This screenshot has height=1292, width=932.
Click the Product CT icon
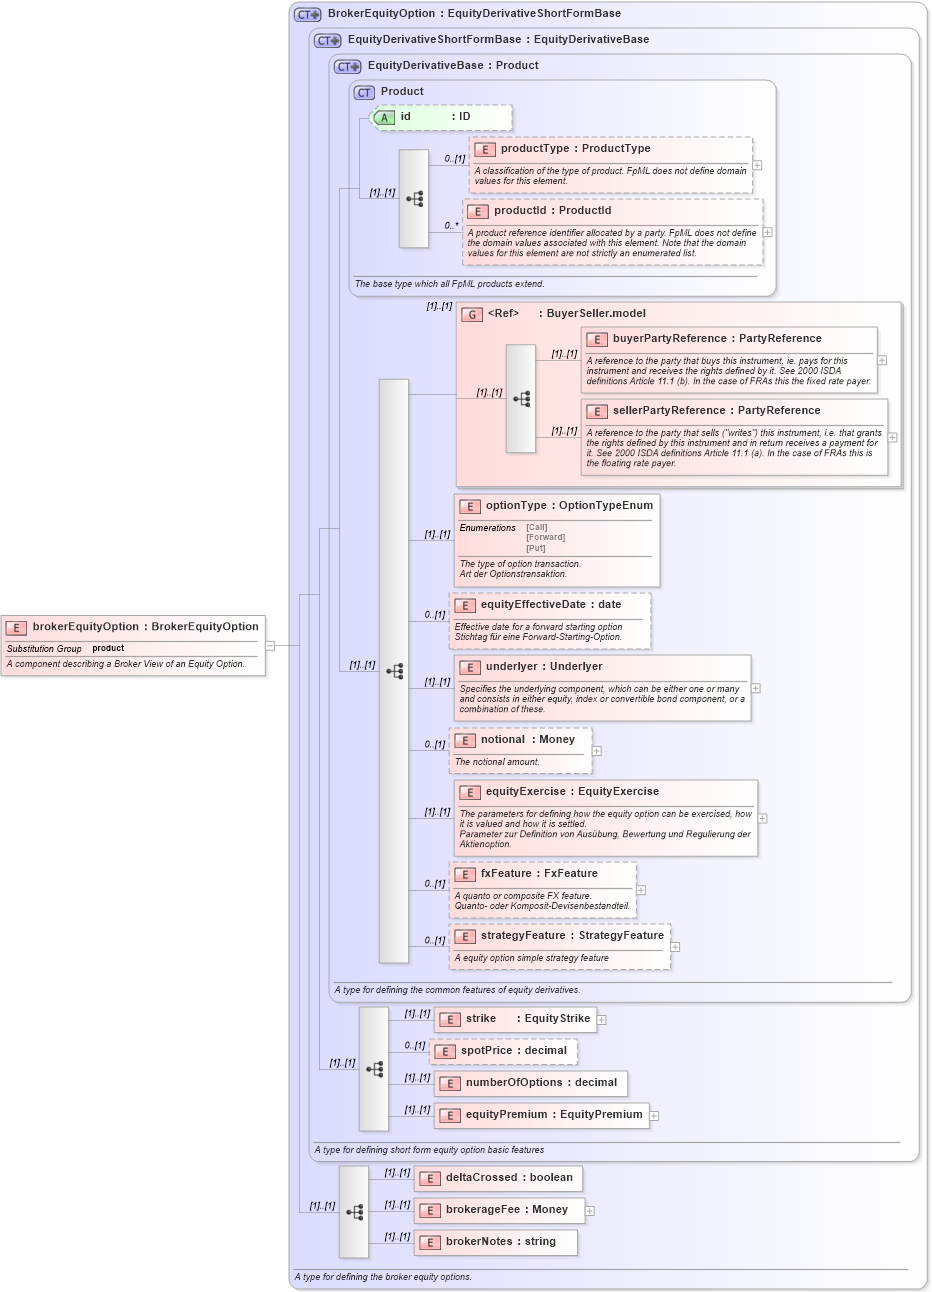364,92
